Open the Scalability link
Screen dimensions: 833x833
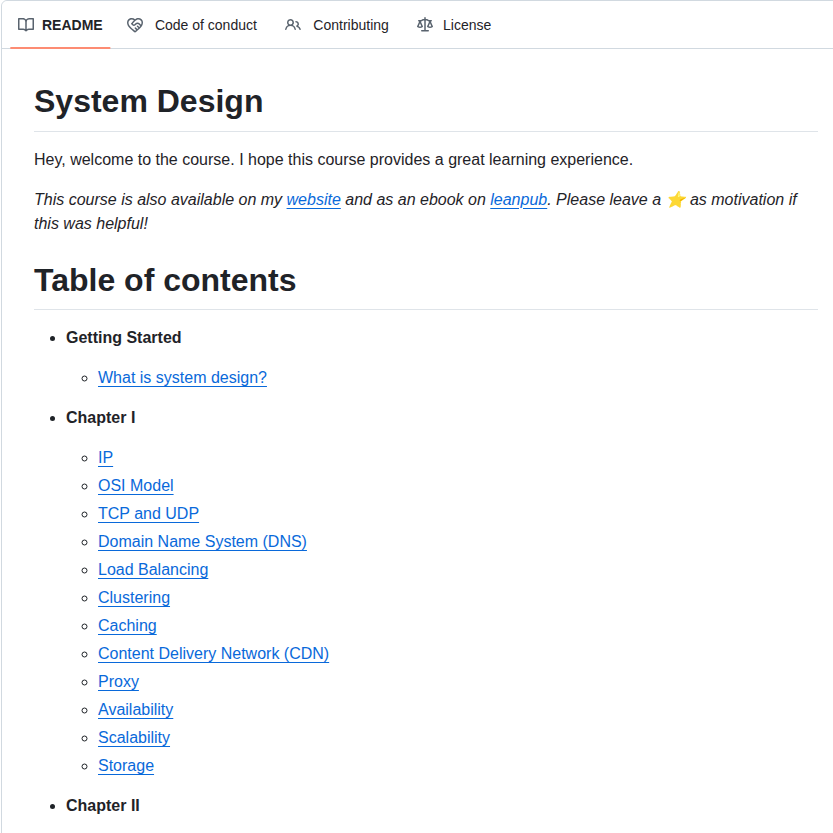pos(134,737)
